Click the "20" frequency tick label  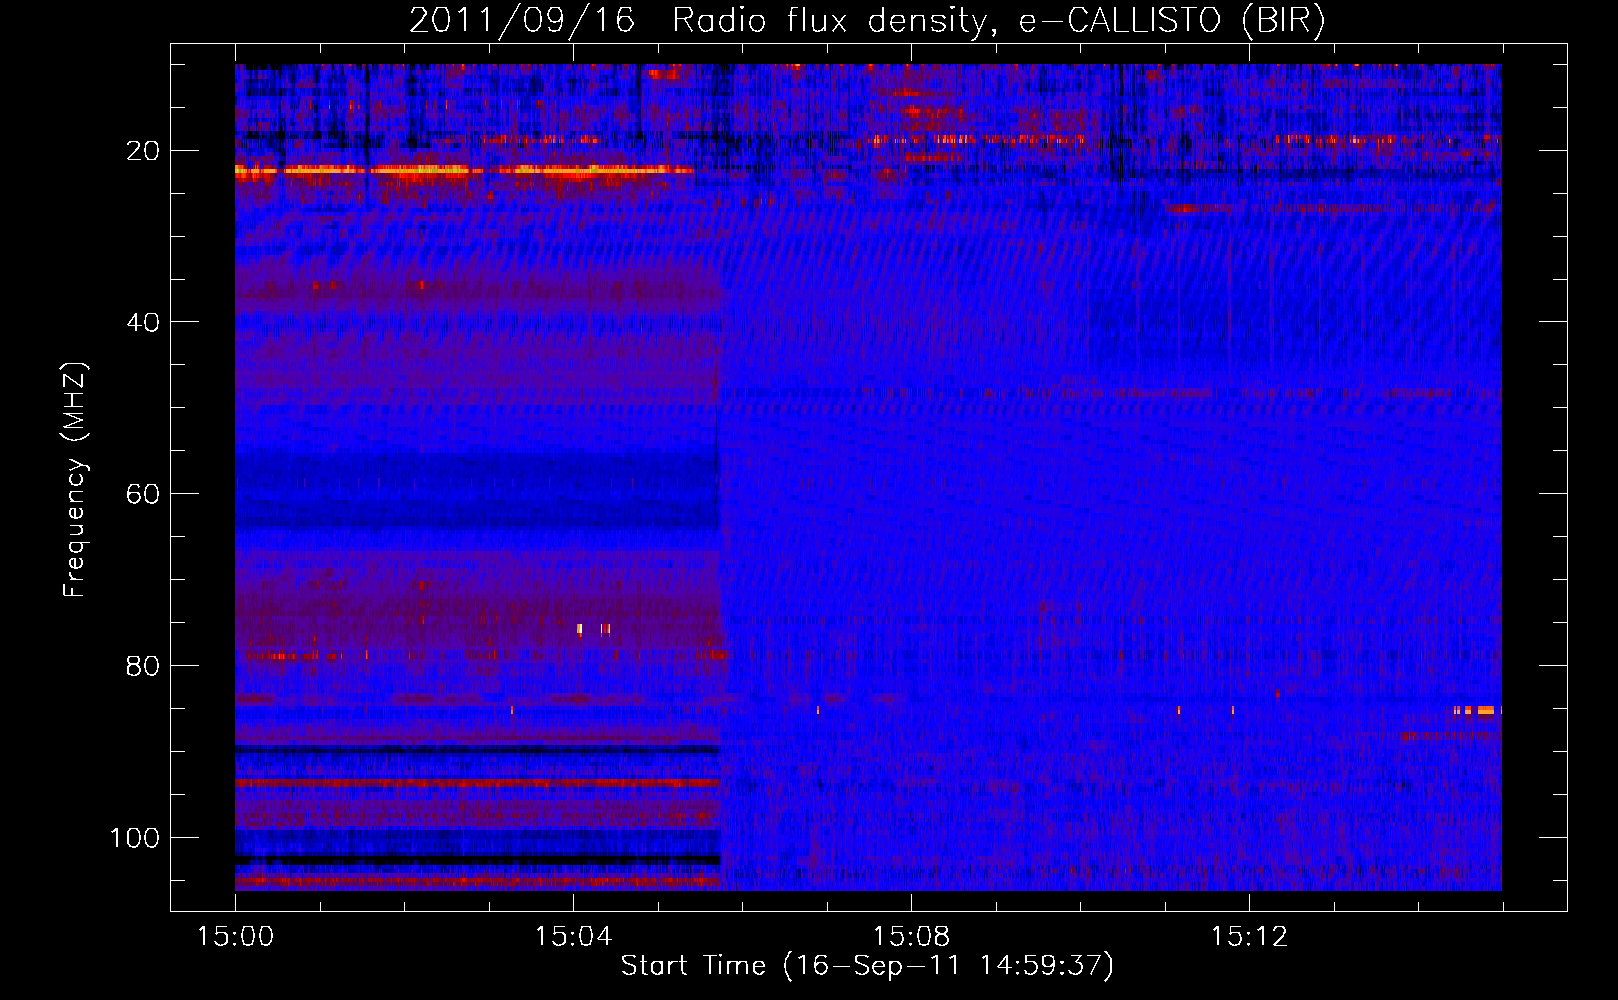click(x=143, y=151)
